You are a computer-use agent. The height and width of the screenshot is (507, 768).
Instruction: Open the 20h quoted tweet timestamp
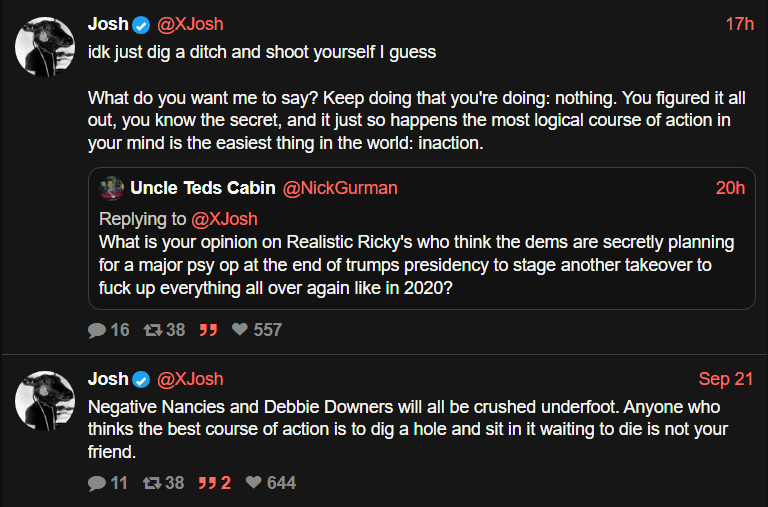point(730,187)
